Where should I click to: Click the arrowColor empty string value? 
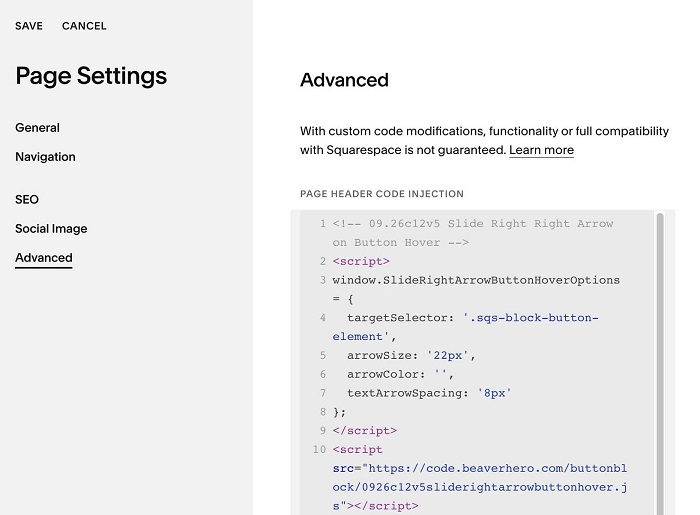(x=440, y=374)
